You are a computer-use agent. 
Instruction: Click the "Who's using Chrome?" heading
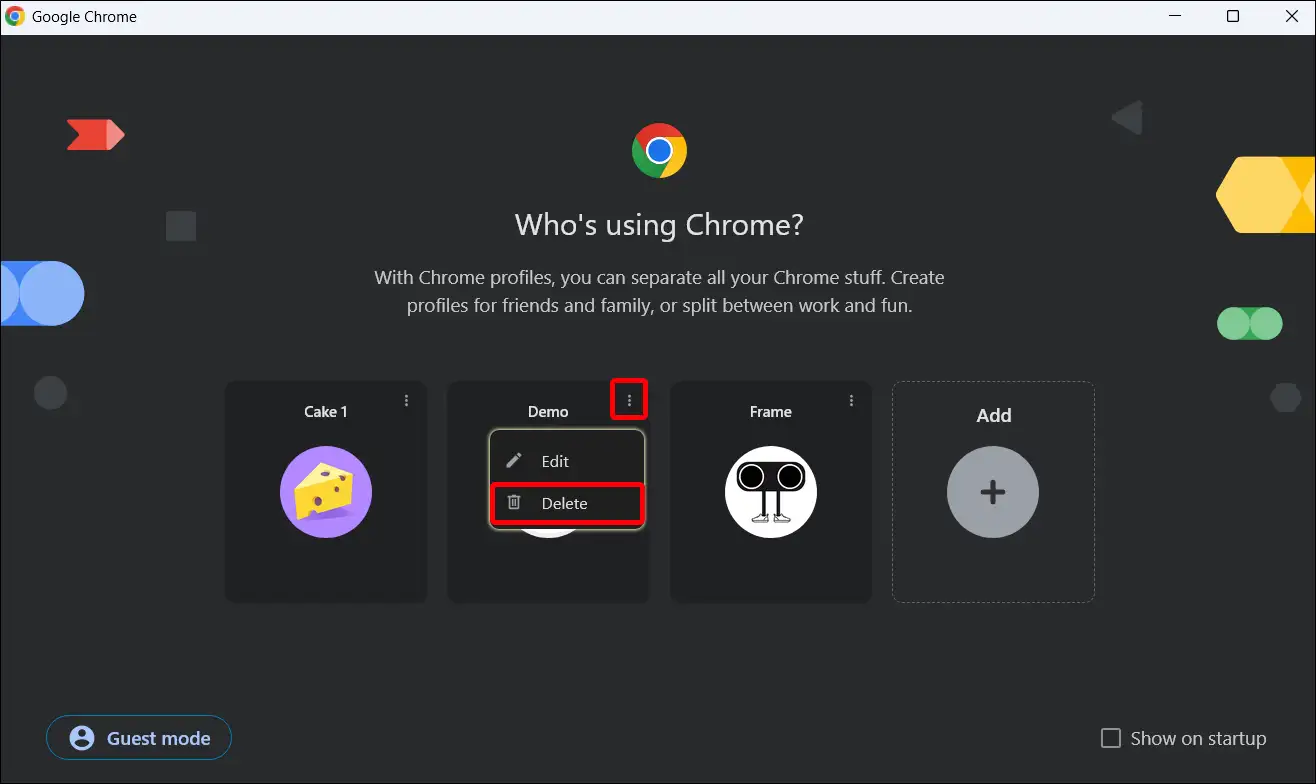point(659,224)
